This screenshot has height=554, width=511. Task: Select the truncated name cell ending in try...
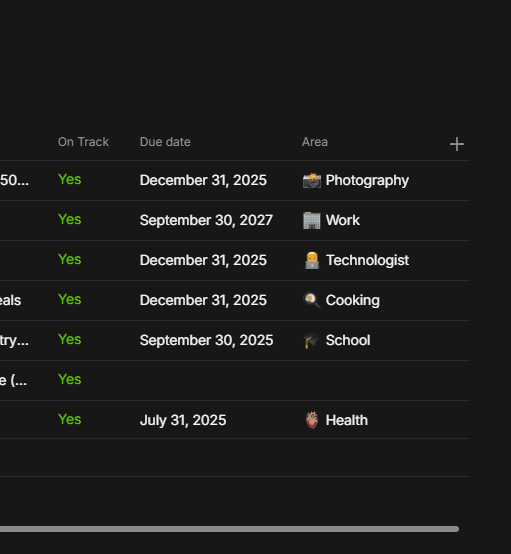[x=14, y=340]
